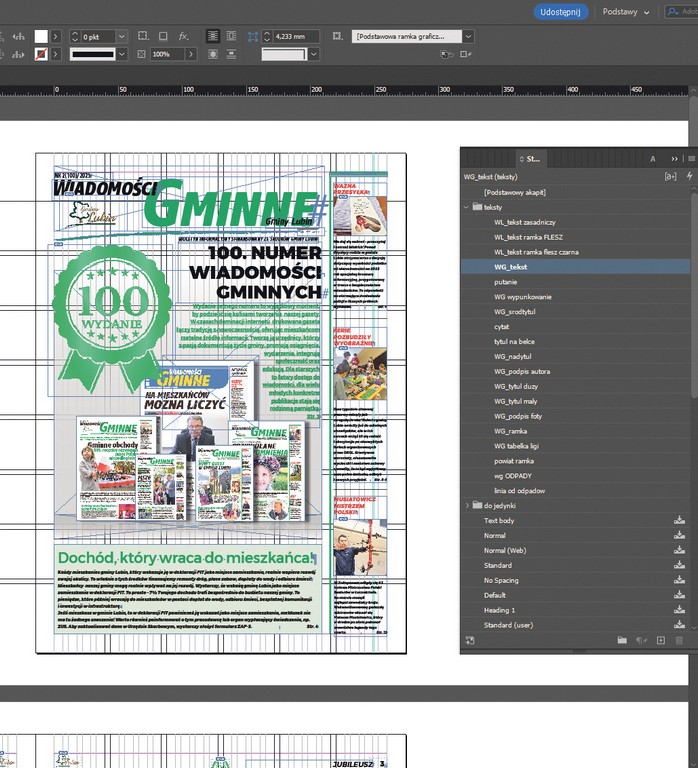Switch to the 'A' panel tab
The height and width of the screenshot is (768, 698).
click(x=653, y=158)
